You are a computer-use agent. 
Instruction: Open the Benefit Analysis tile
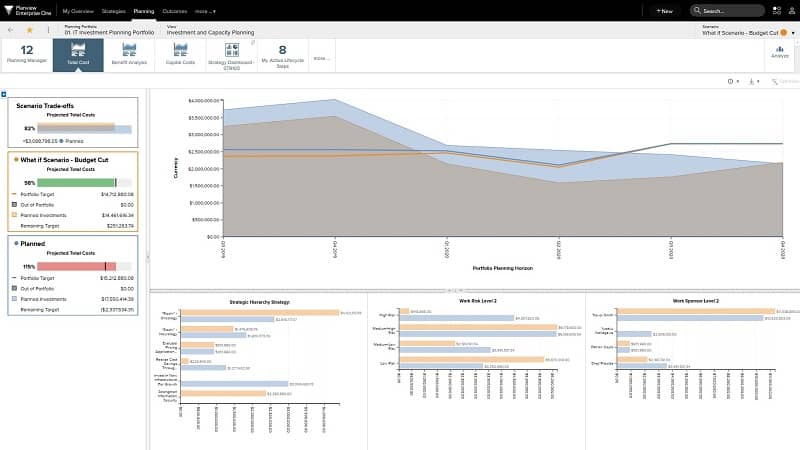coord(129,55)
